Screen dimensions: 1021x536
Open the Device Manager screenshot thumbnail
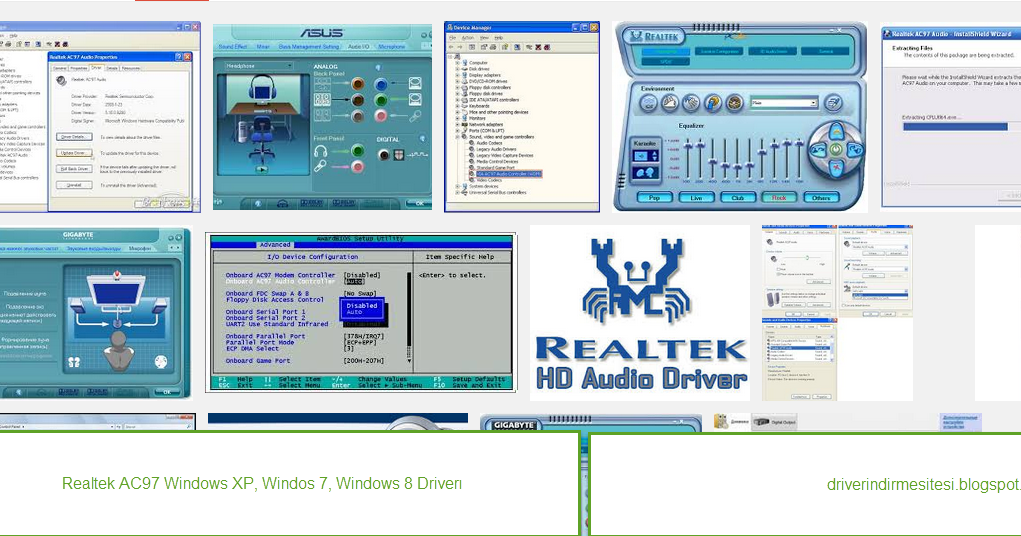pyautogui.click(x=522, y=117)
